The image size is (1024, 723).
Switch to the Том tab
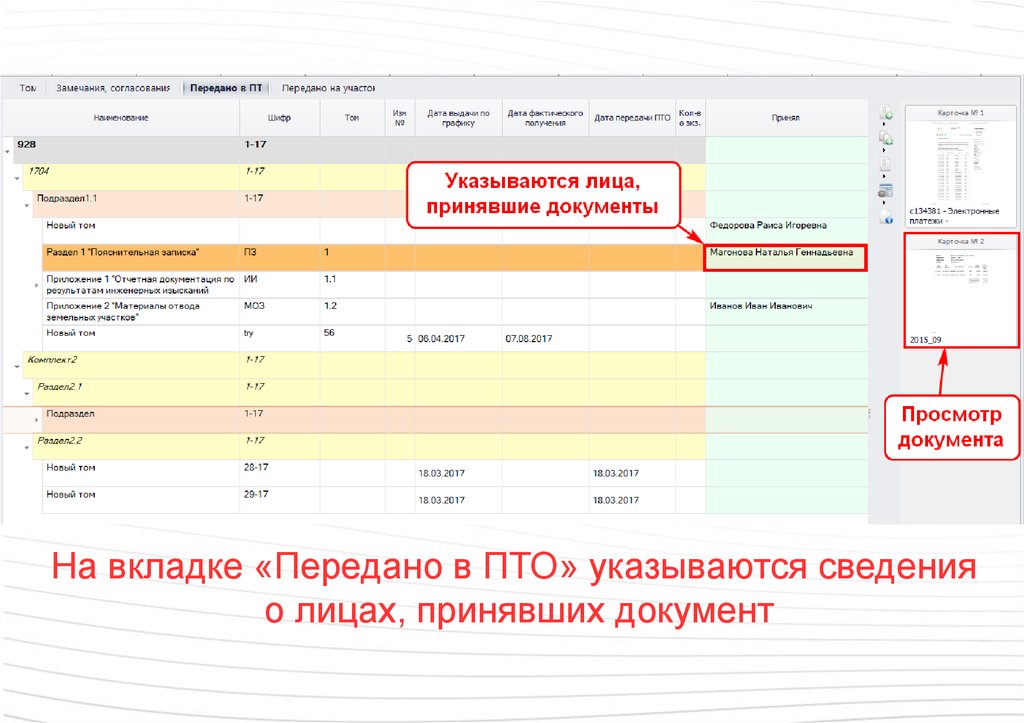point(27,88)
